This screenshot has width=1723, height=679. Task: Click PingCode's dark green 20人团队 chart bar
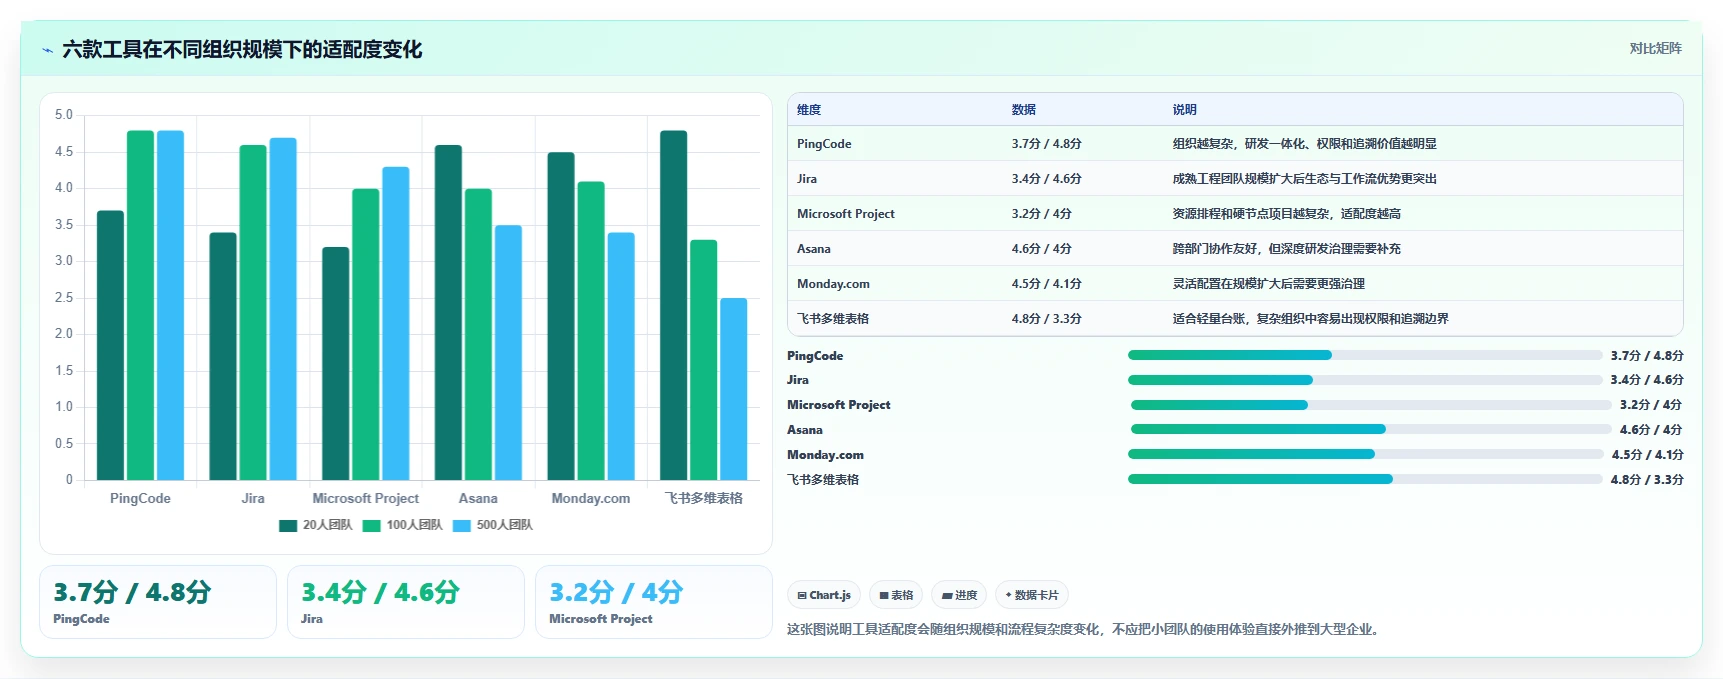(x=110, y=345)
